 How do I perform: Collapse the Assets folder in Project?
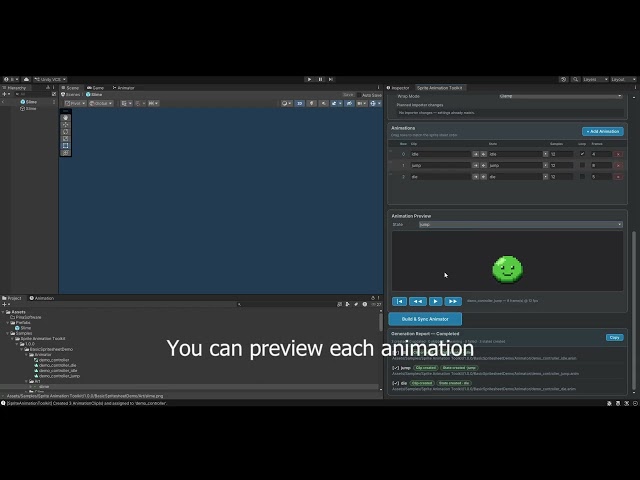click(x=3, y=312)
